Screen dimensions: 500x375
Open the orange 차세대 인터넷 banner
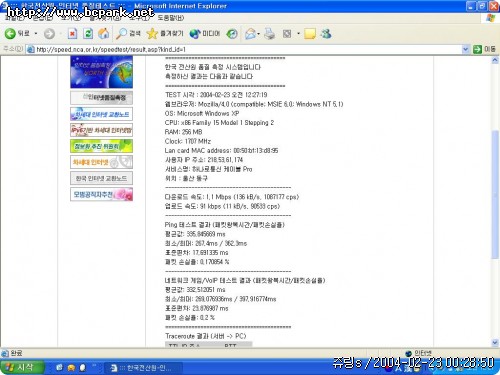coord(101,162)
